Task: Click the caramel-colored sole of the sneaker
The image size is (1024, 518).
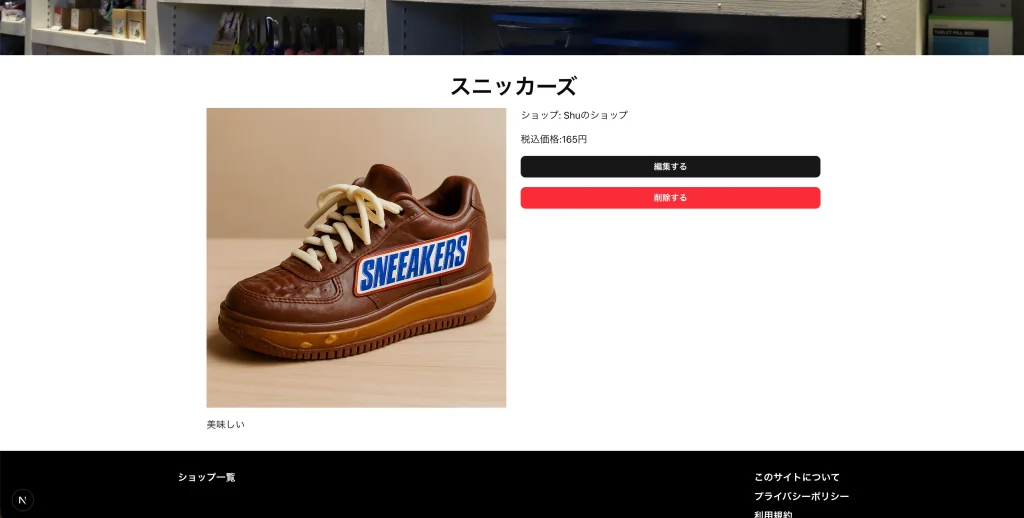Action: pos(366,323)
